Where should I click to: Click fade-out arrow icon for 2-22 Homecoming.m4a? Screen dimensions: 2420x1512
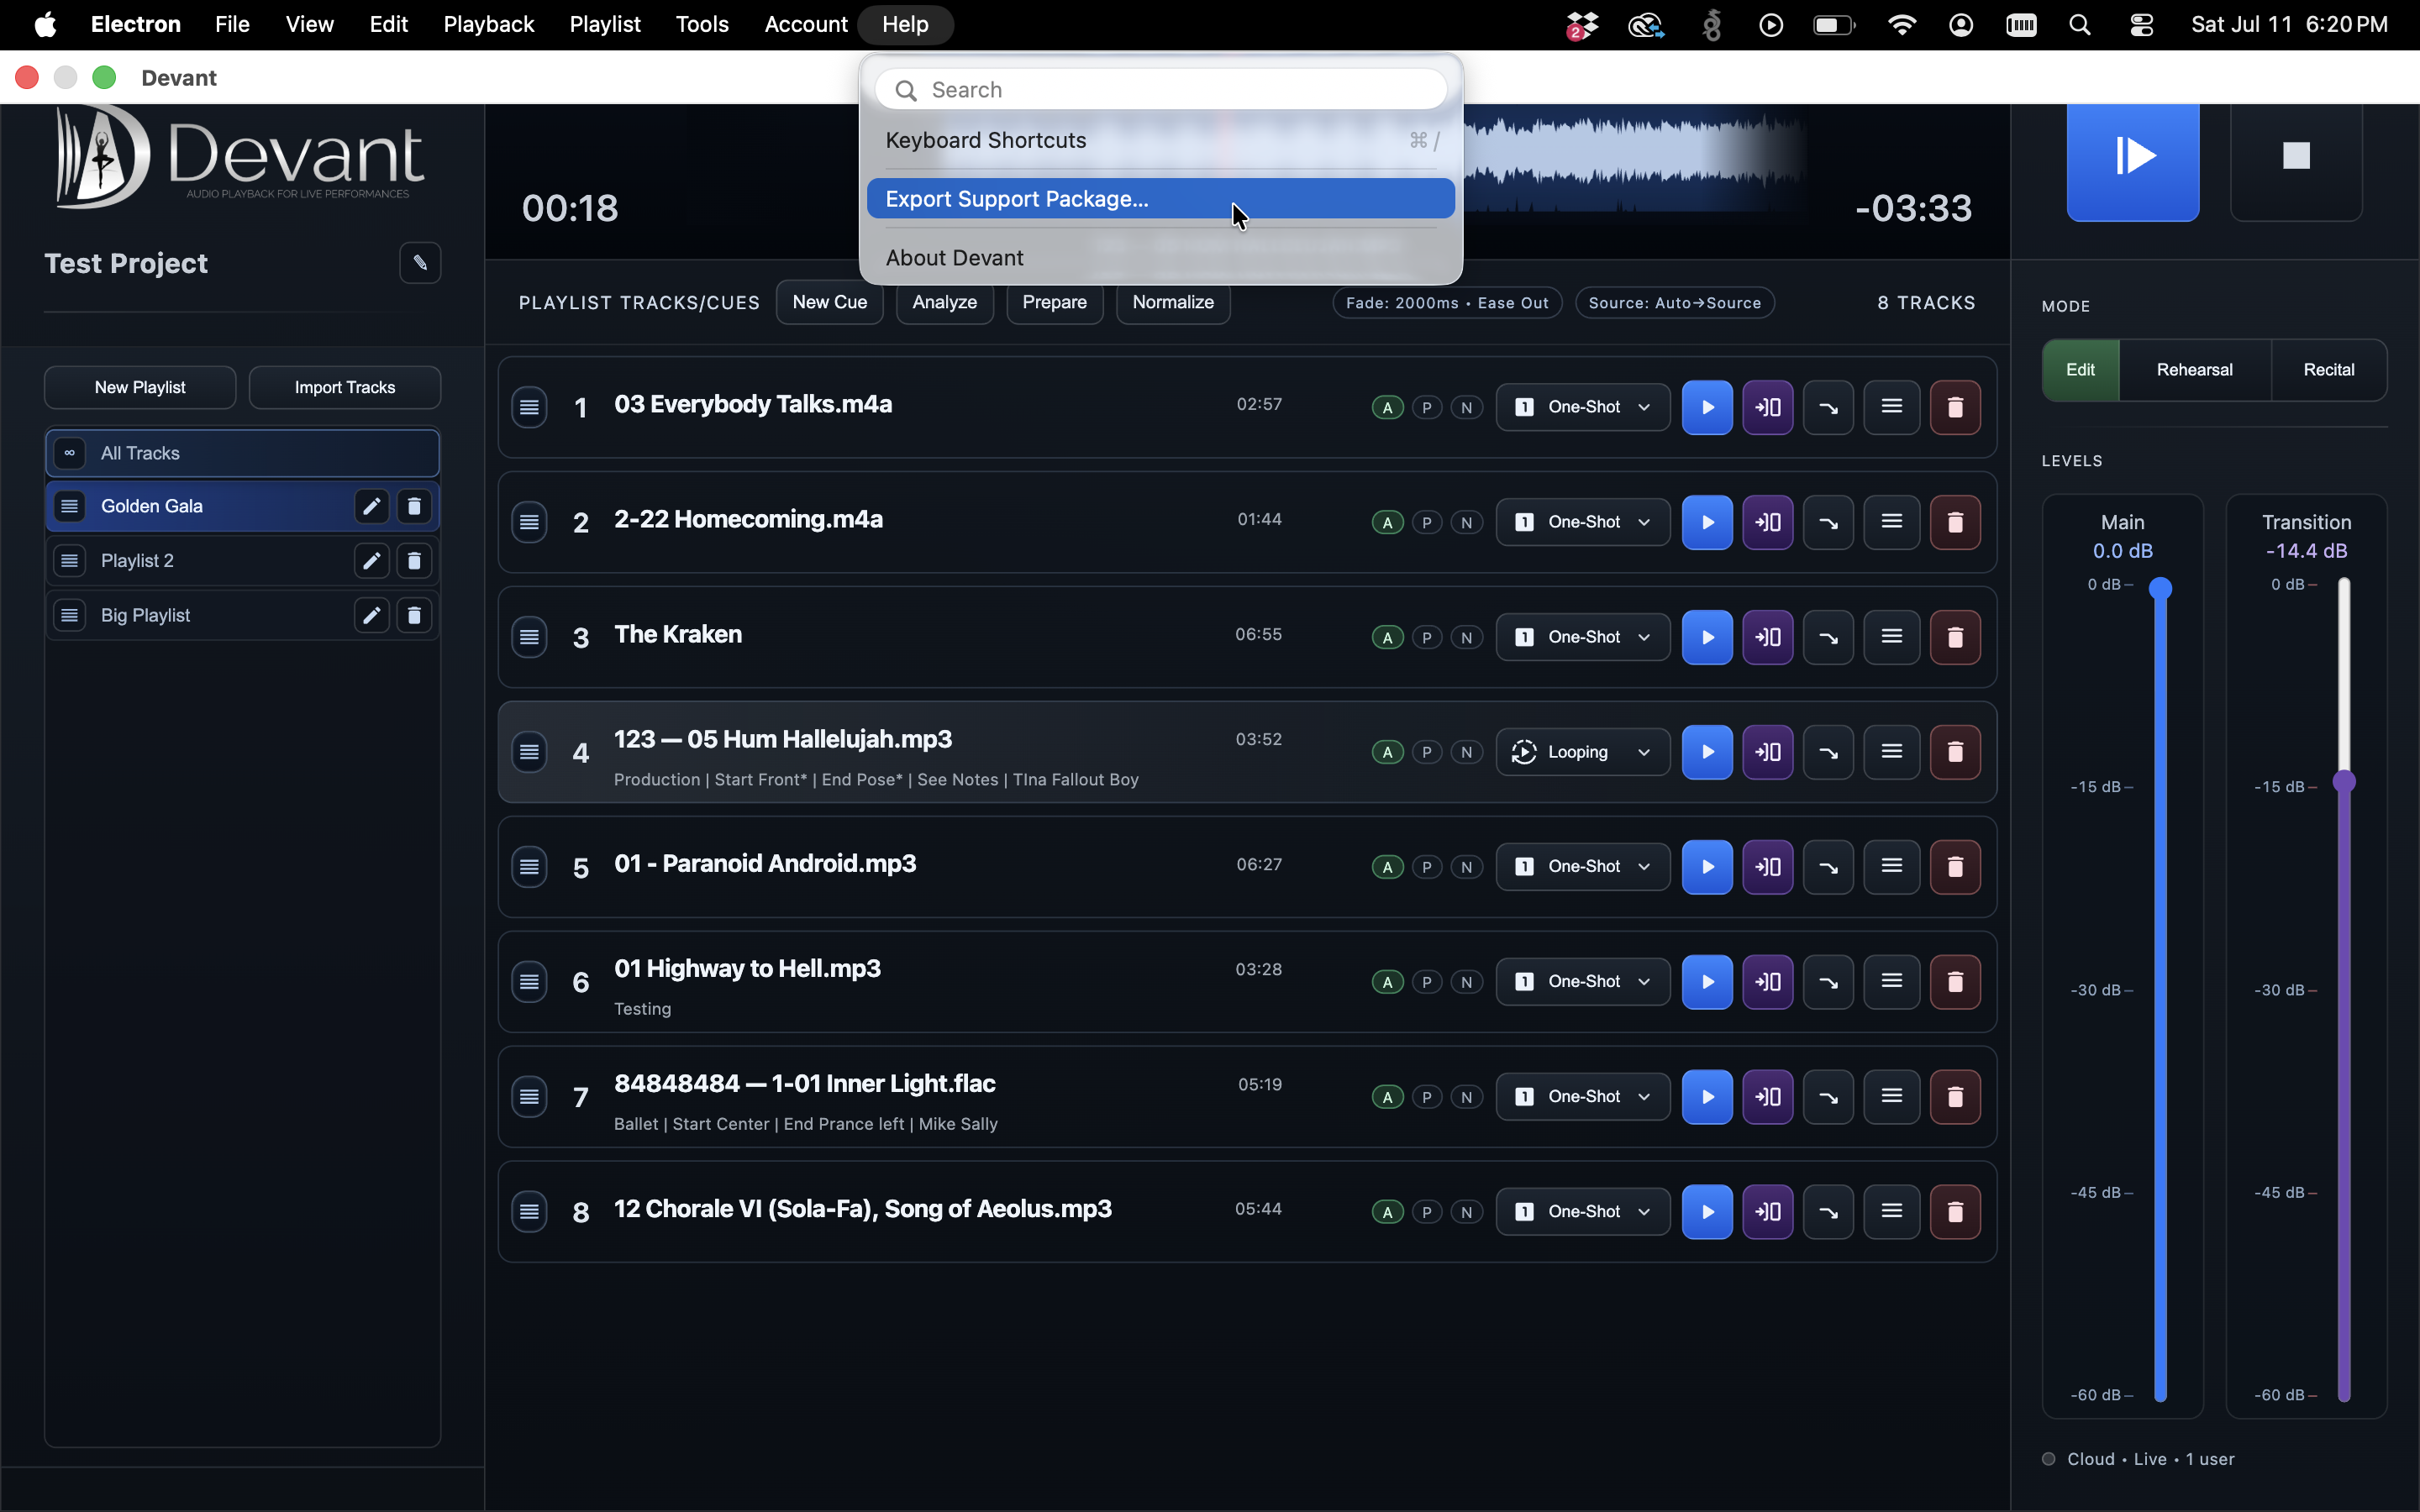click(x=1828, y=522)
